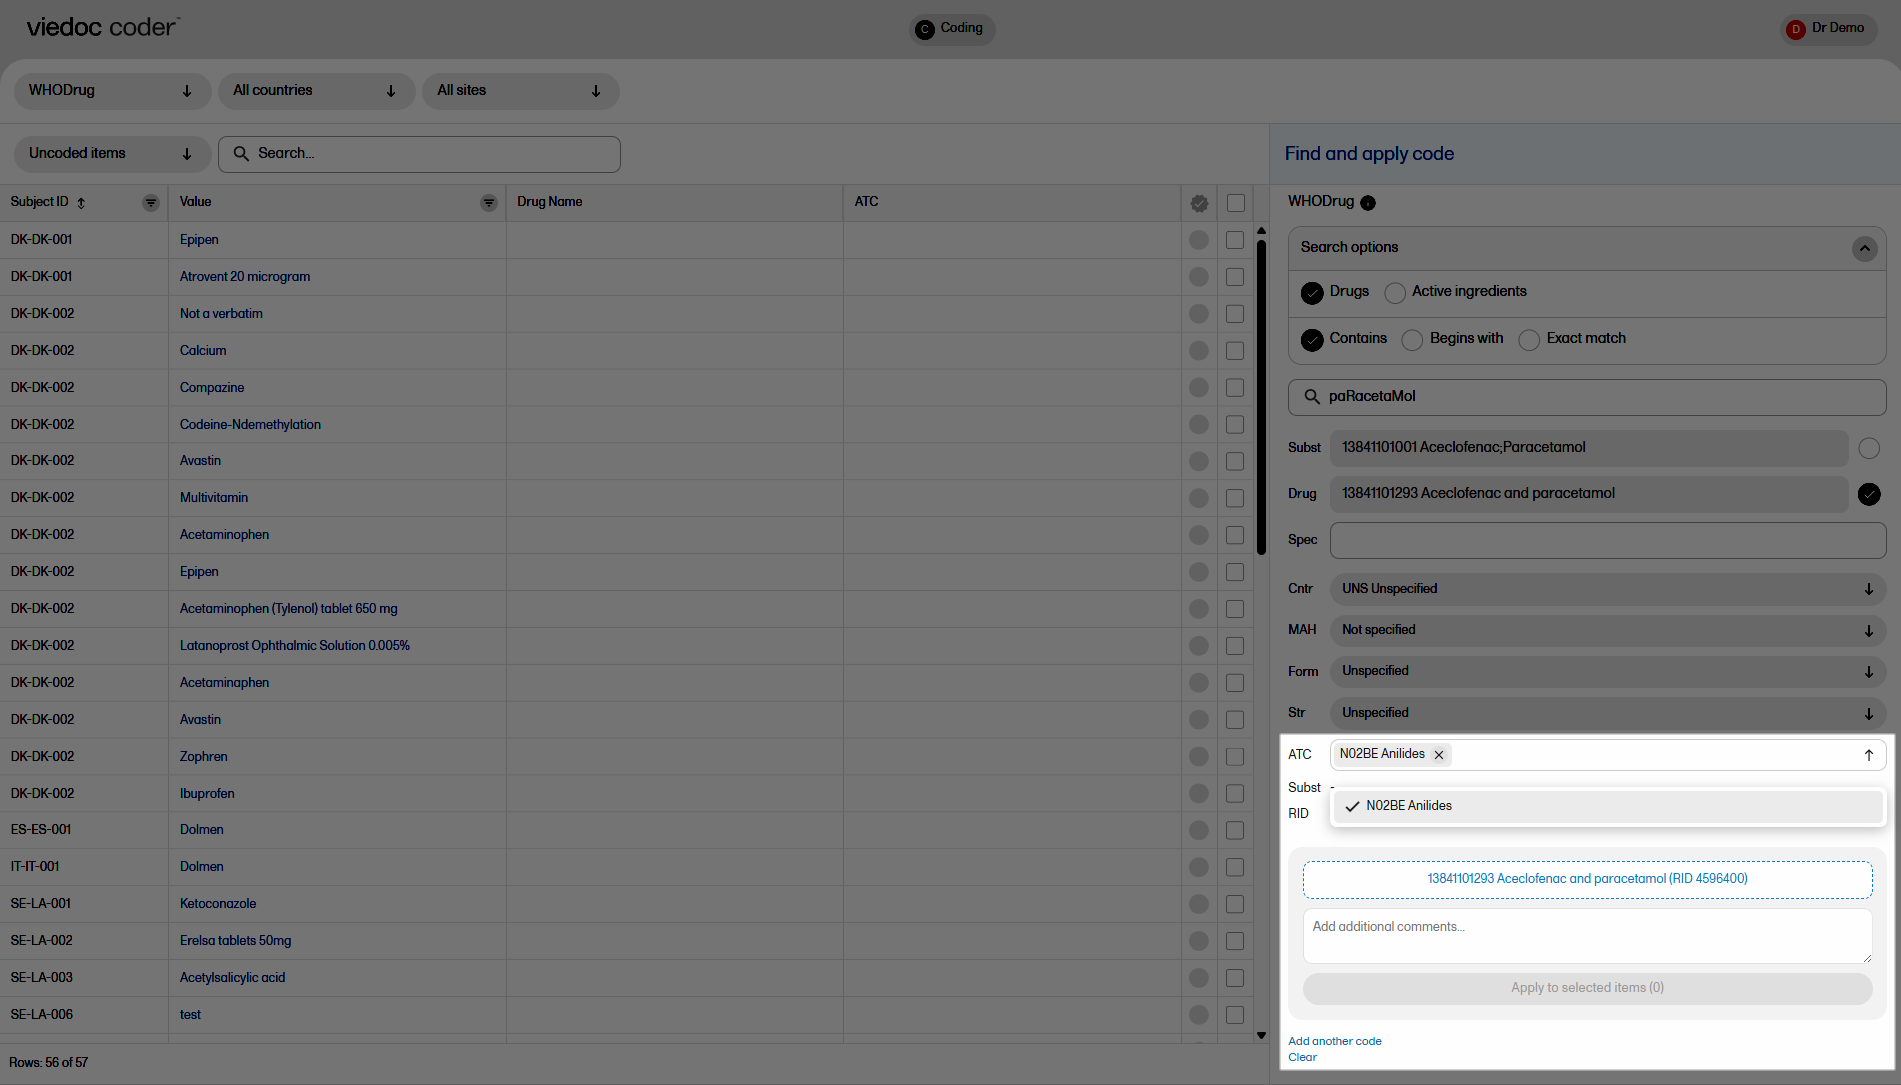Expand the Uncoded items filter dropdown
1901x1085 pixels.
111,154
